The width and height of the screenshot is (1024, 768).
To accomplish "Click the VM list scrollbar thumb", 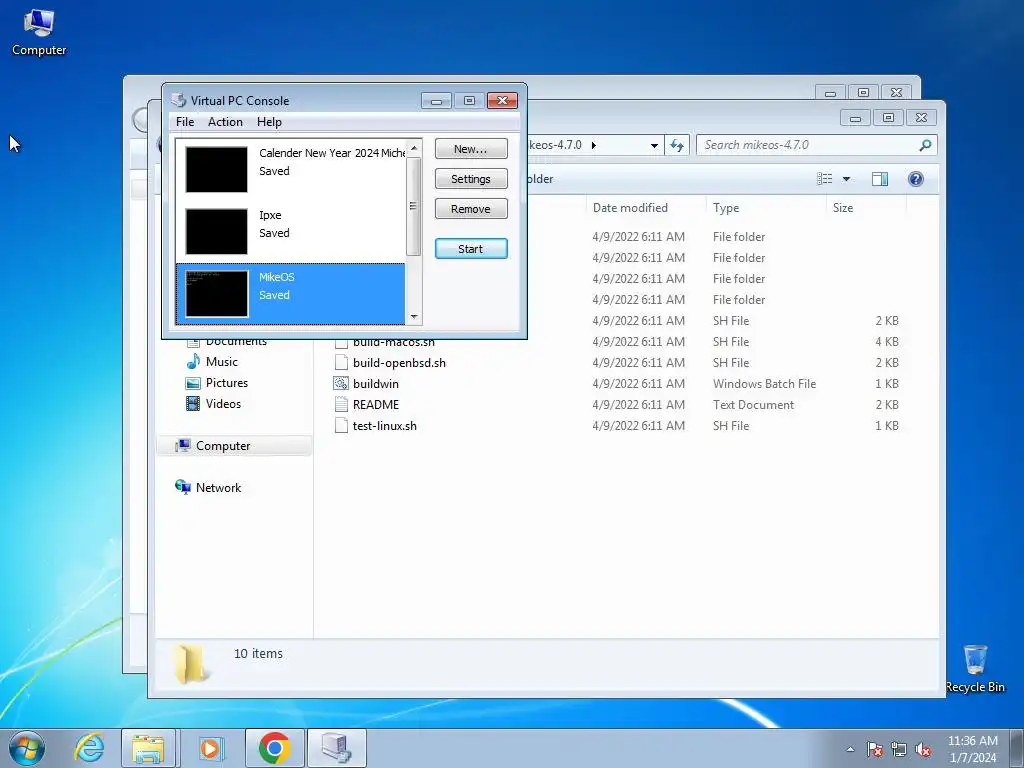I will pyautogui.click(x=413, y=206).
